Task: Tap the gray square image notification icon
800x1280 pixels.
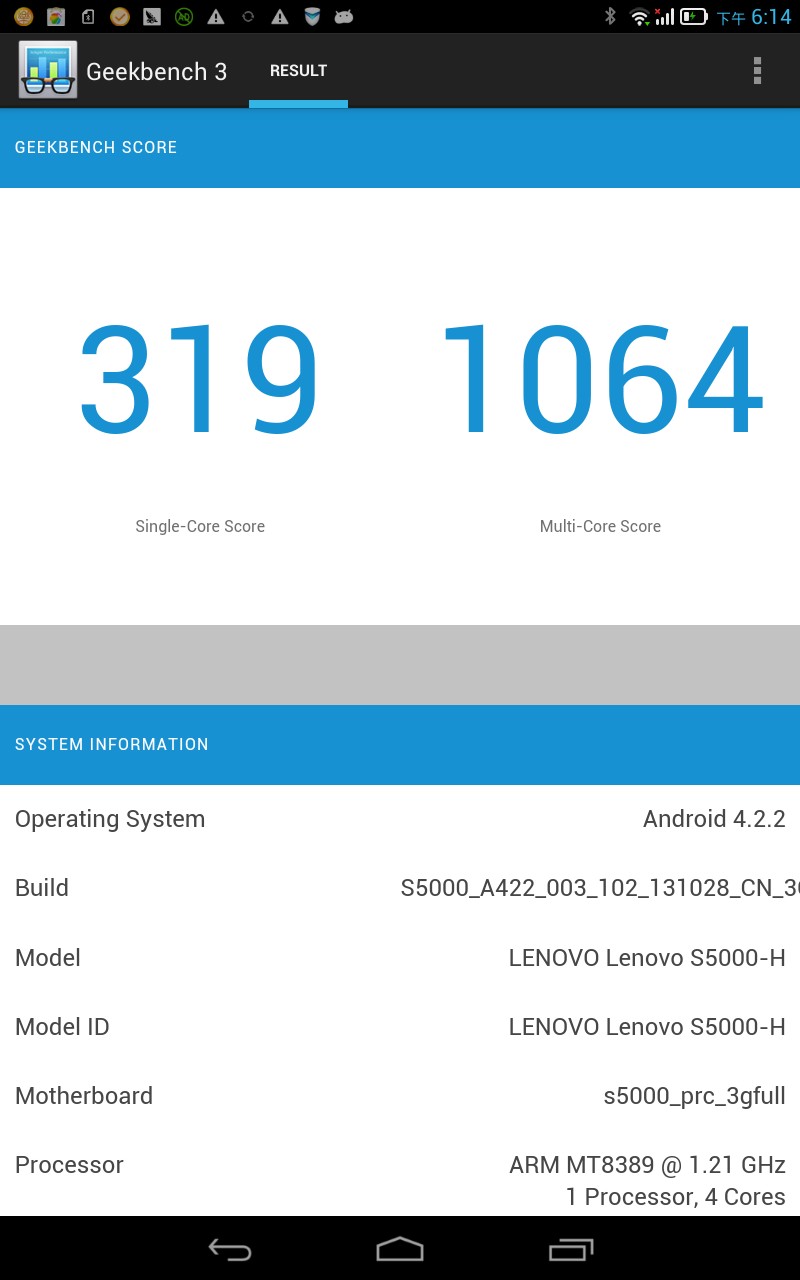Action: coord(152,17)
